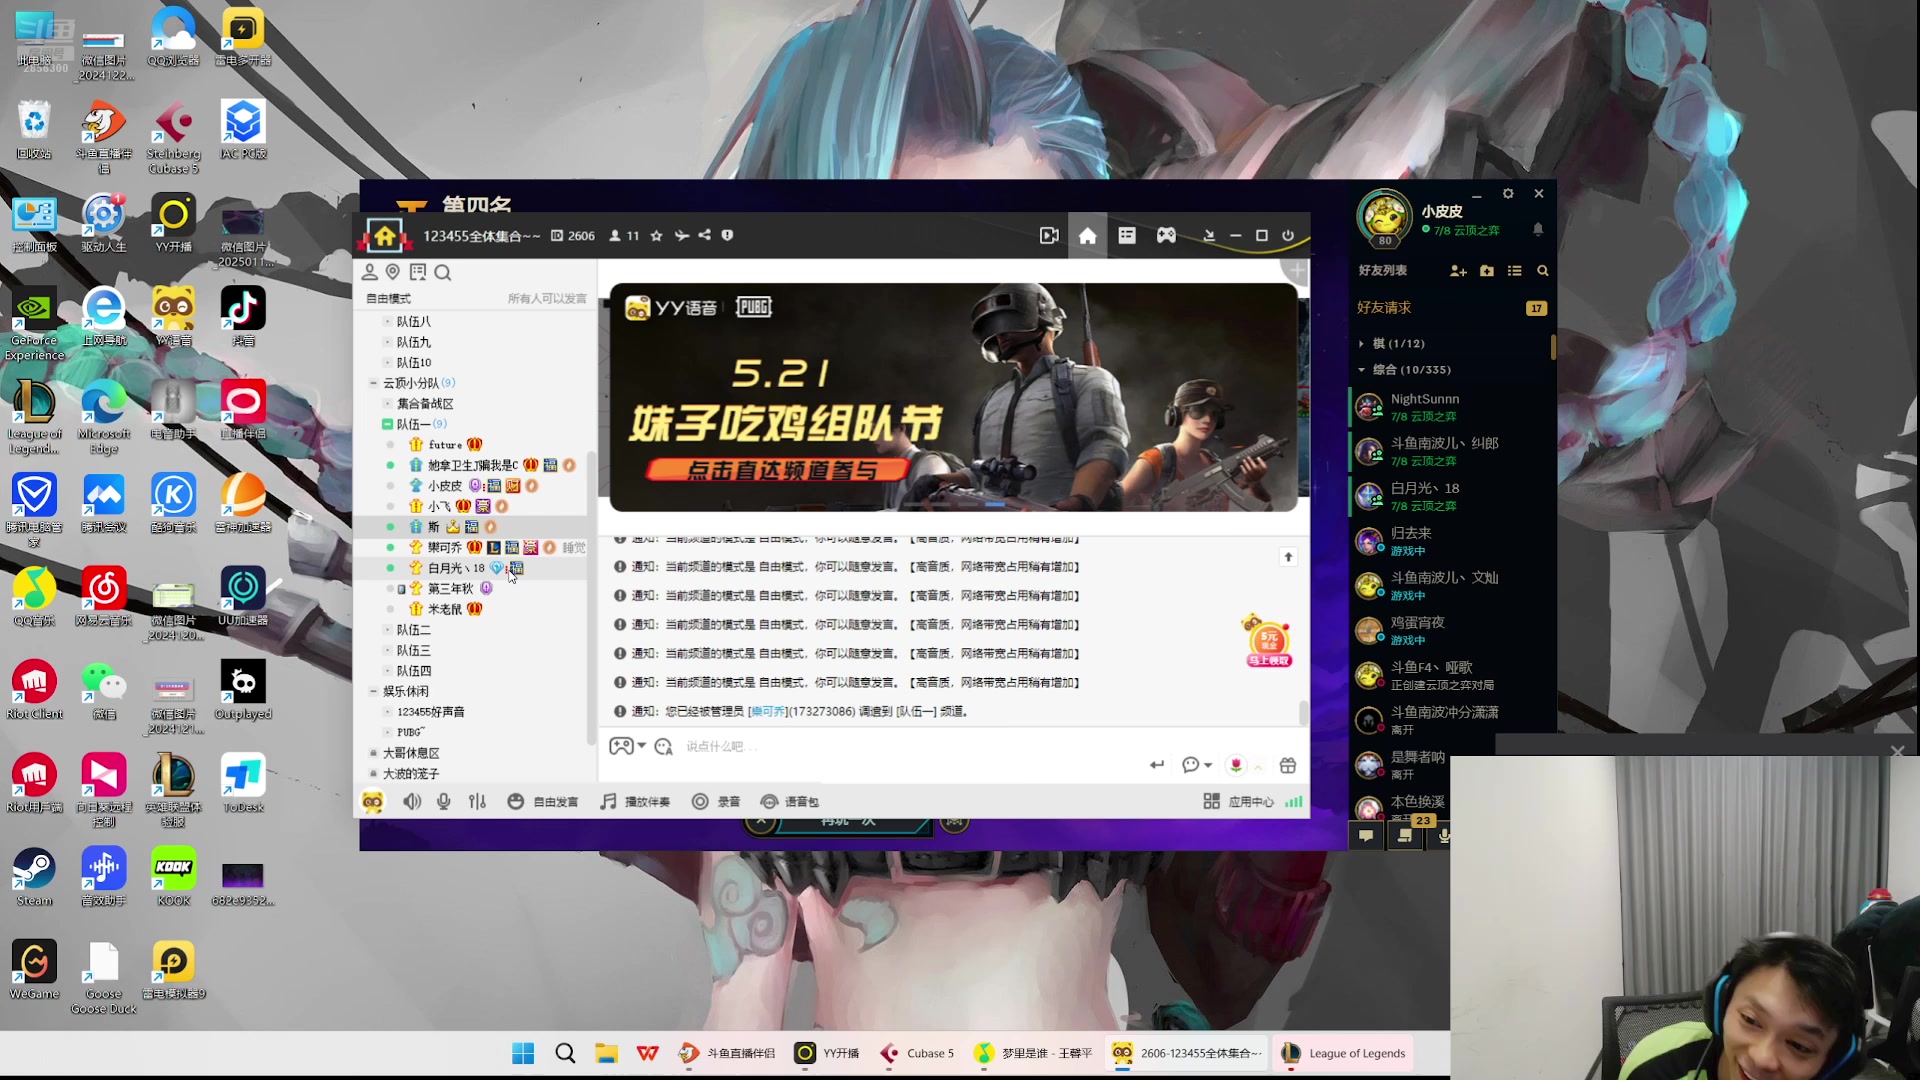Open the member list person icon above channel tree

[x=369, y=272]
